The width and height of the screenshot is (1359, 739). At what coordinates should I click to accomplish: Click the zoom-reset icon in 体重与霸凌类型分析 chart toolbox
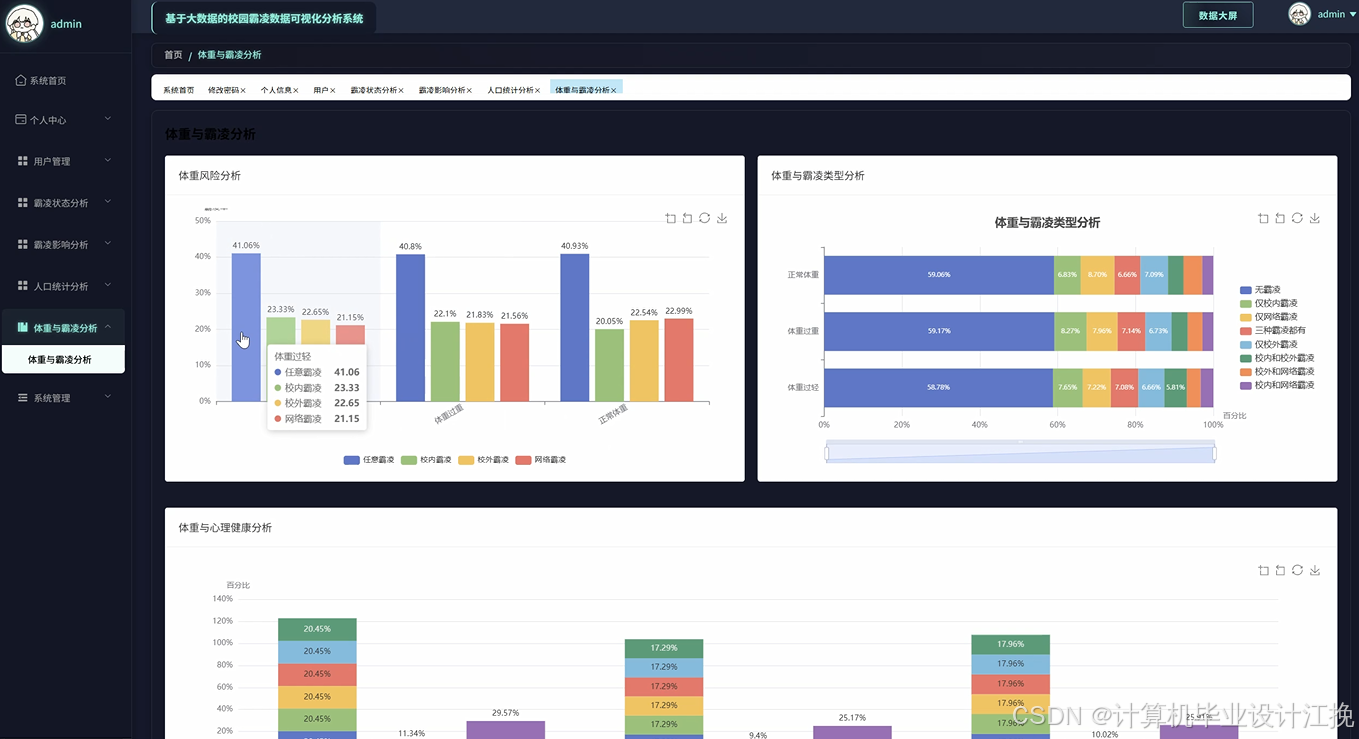pyautogui.click(x=1280, y=218)
